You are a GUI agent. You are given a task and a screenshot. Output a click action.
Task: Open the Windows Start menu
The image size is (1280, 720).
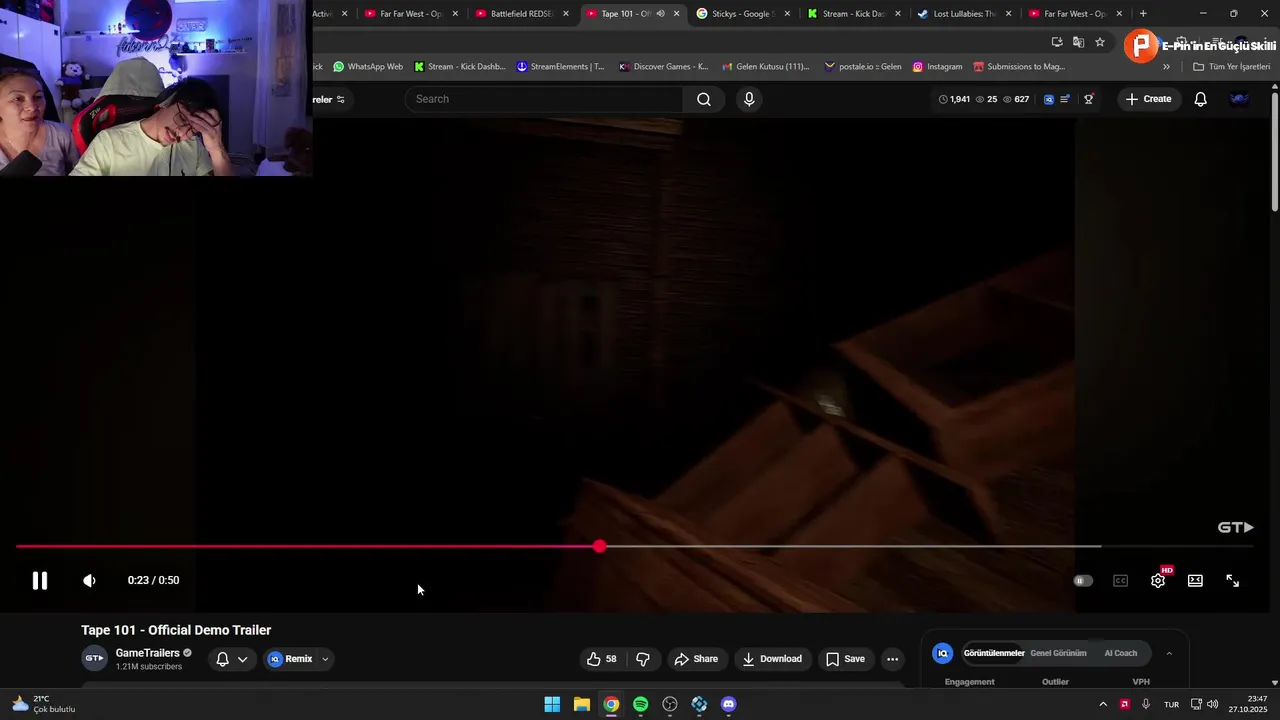[552, 704]
